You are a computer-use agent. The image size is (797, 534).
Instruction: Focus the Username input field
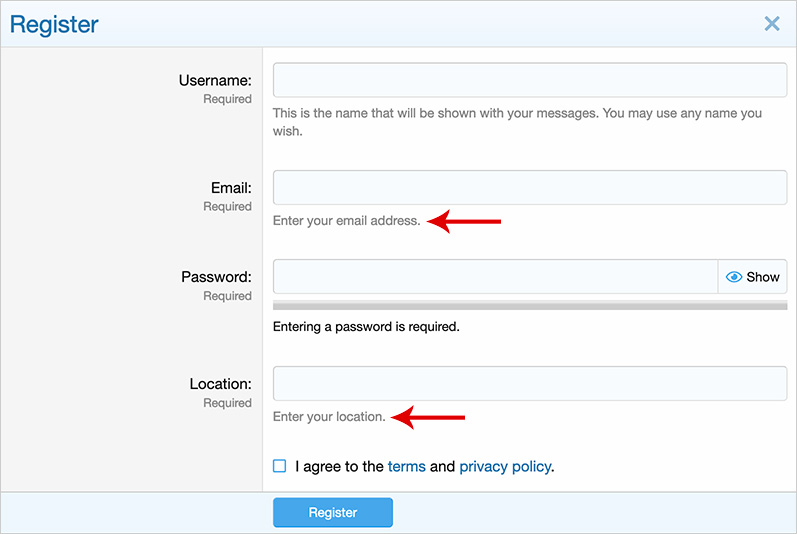pos(529,80)
